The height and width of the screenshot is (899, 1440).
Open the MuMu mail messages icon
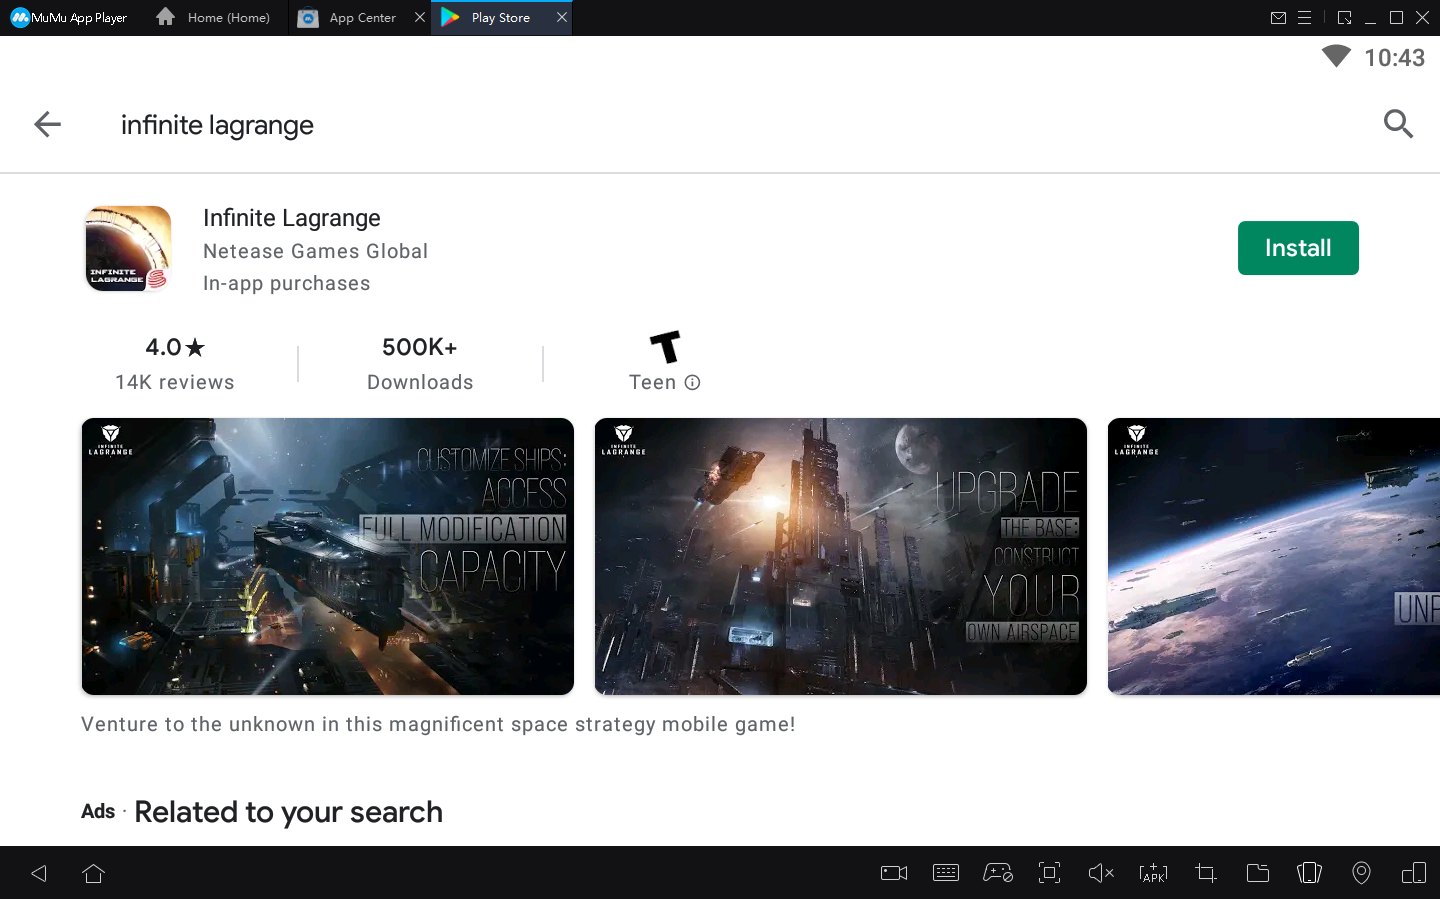click(x=1278, y=18)
